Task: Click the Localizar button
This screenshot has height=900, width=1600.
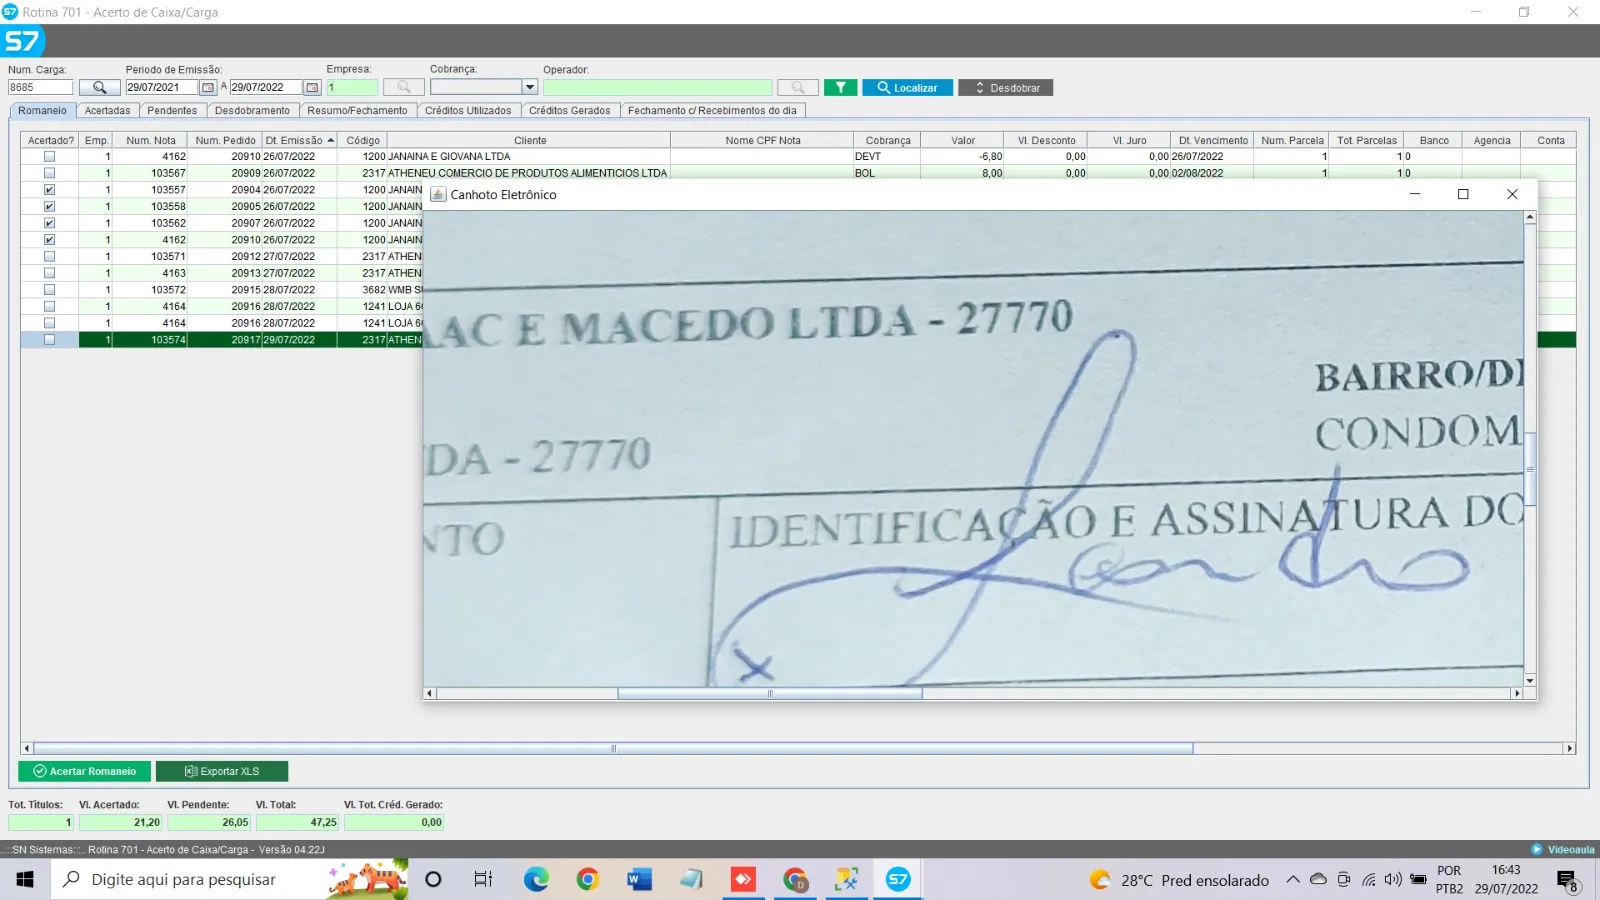Action: tap(905, 87)
